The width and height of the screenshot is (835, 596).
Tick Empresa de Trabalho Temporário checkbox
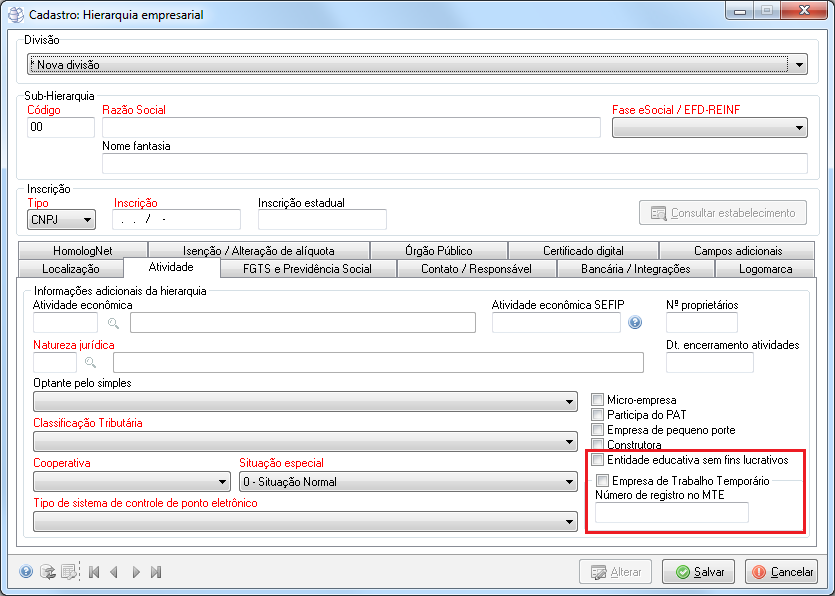(602, 481)
